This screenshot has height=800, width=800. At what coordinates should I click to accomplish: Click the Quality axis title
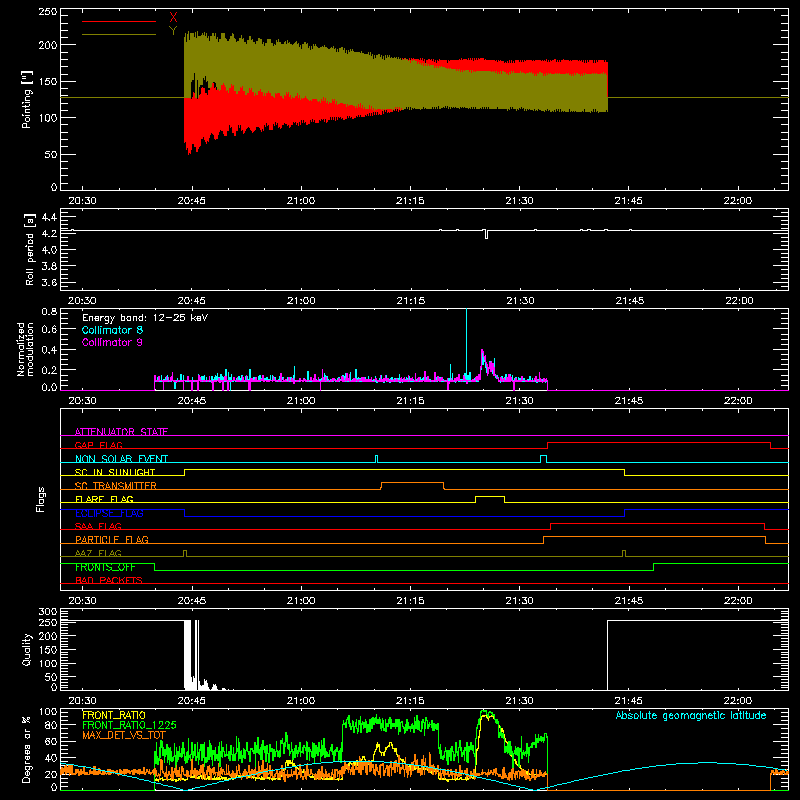pyautogui.click(x=27, y=649)
